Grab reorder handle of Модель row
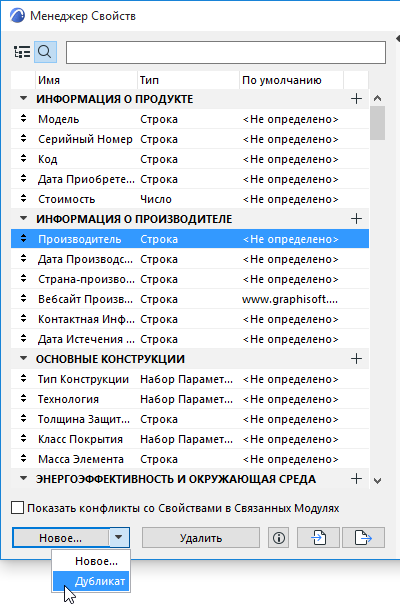The height and width of the screenshot is (608, 400). point(24,119)
